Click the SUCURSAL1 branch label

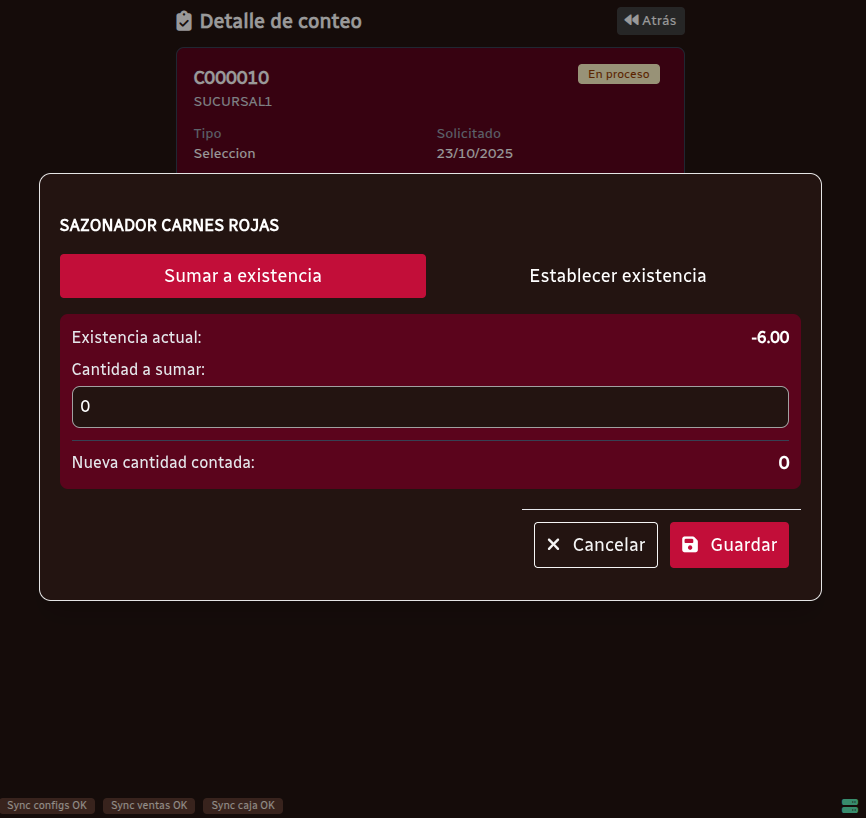[x=233, y=102]
